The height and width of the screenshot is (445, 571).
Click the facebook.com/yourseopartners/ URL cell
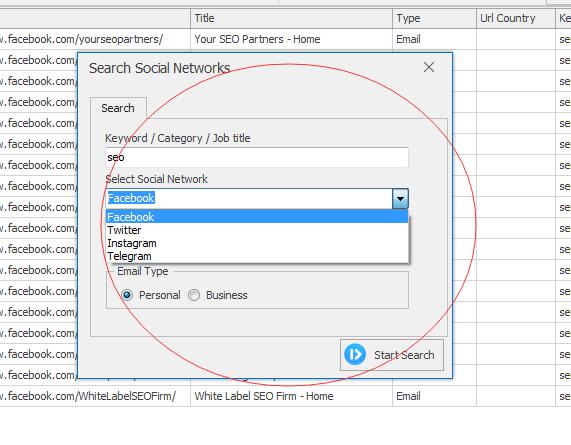[95, 39]
